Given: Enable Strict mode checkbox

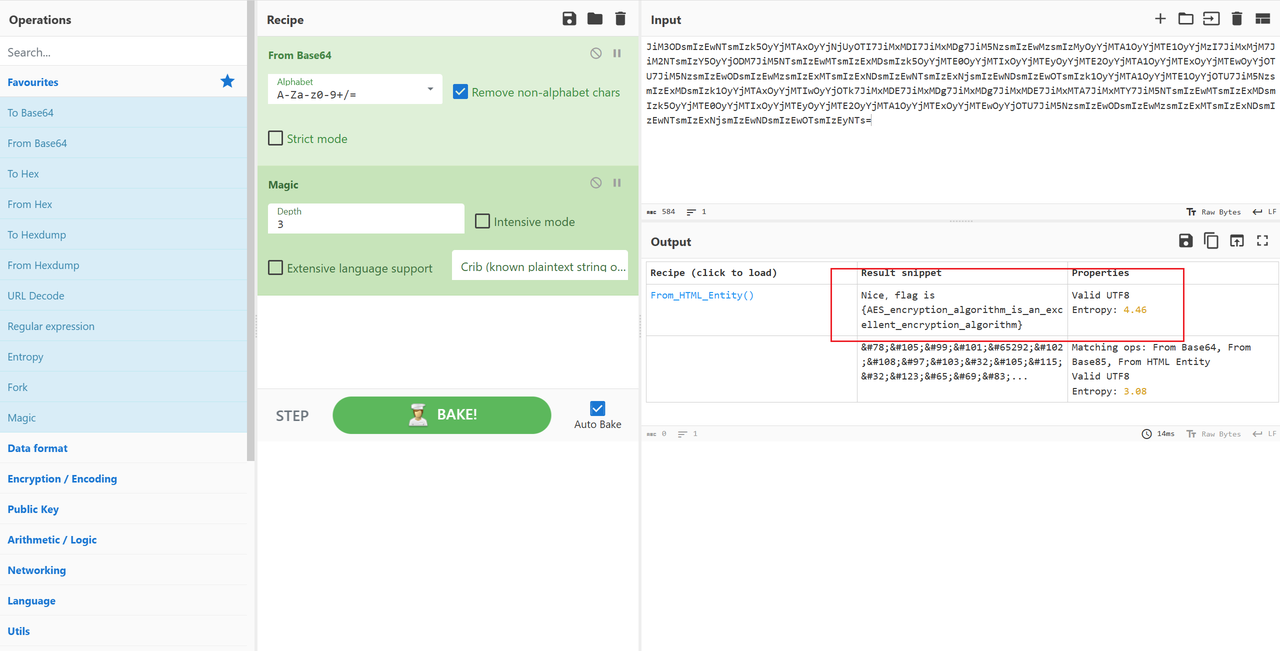Looking at the screenshot, I should 275,138.
